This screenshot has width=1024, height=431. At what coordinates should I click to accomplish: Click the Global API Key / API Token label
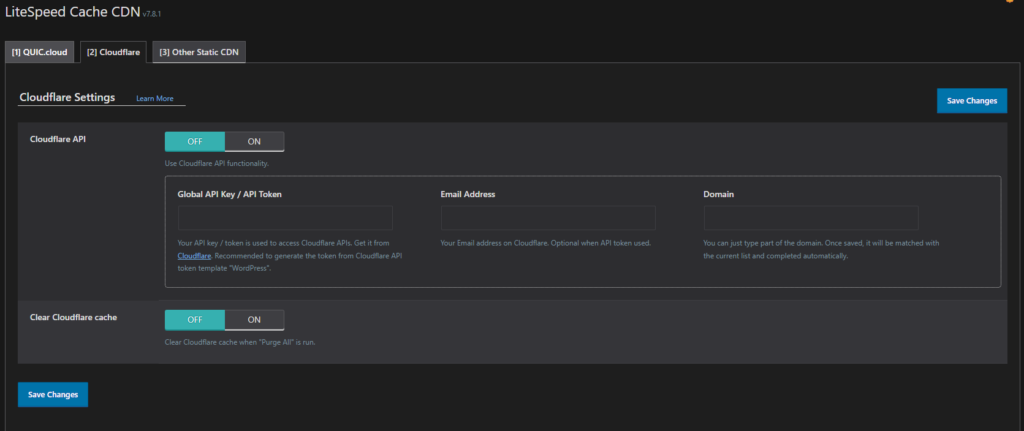[x=230, y=194]
